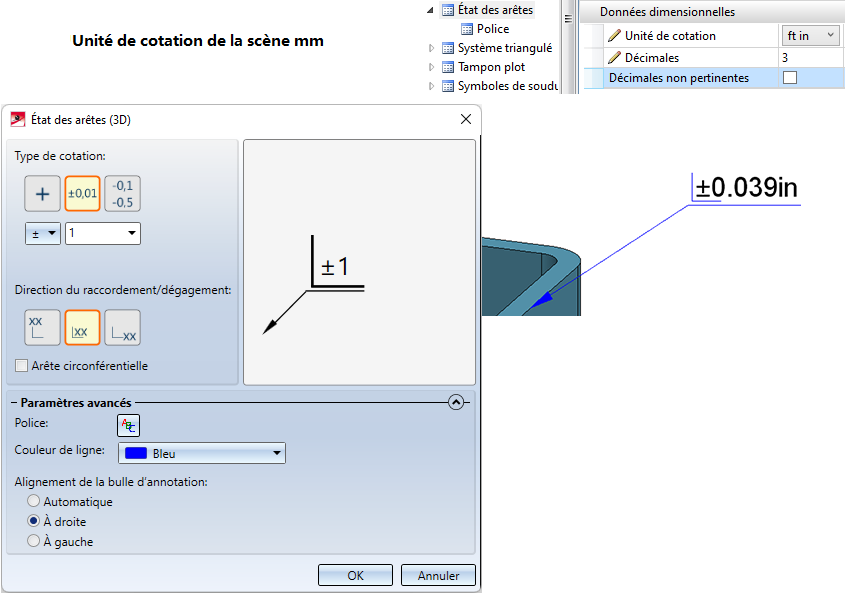Open the ± sign dropdown
Screen dimensions: 845x593
pyautogui.click(x=43, y=233)
